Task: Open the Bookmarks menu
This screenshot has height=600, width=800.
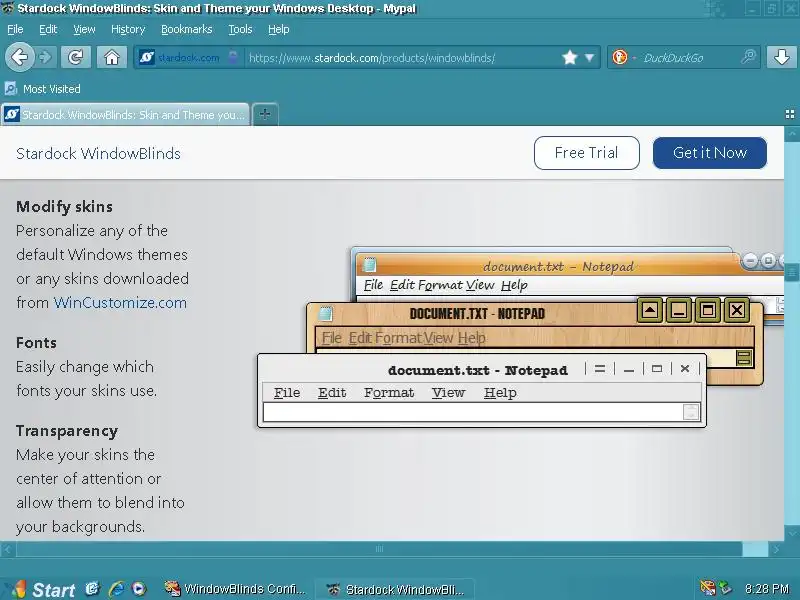Action: coord(187,30)
